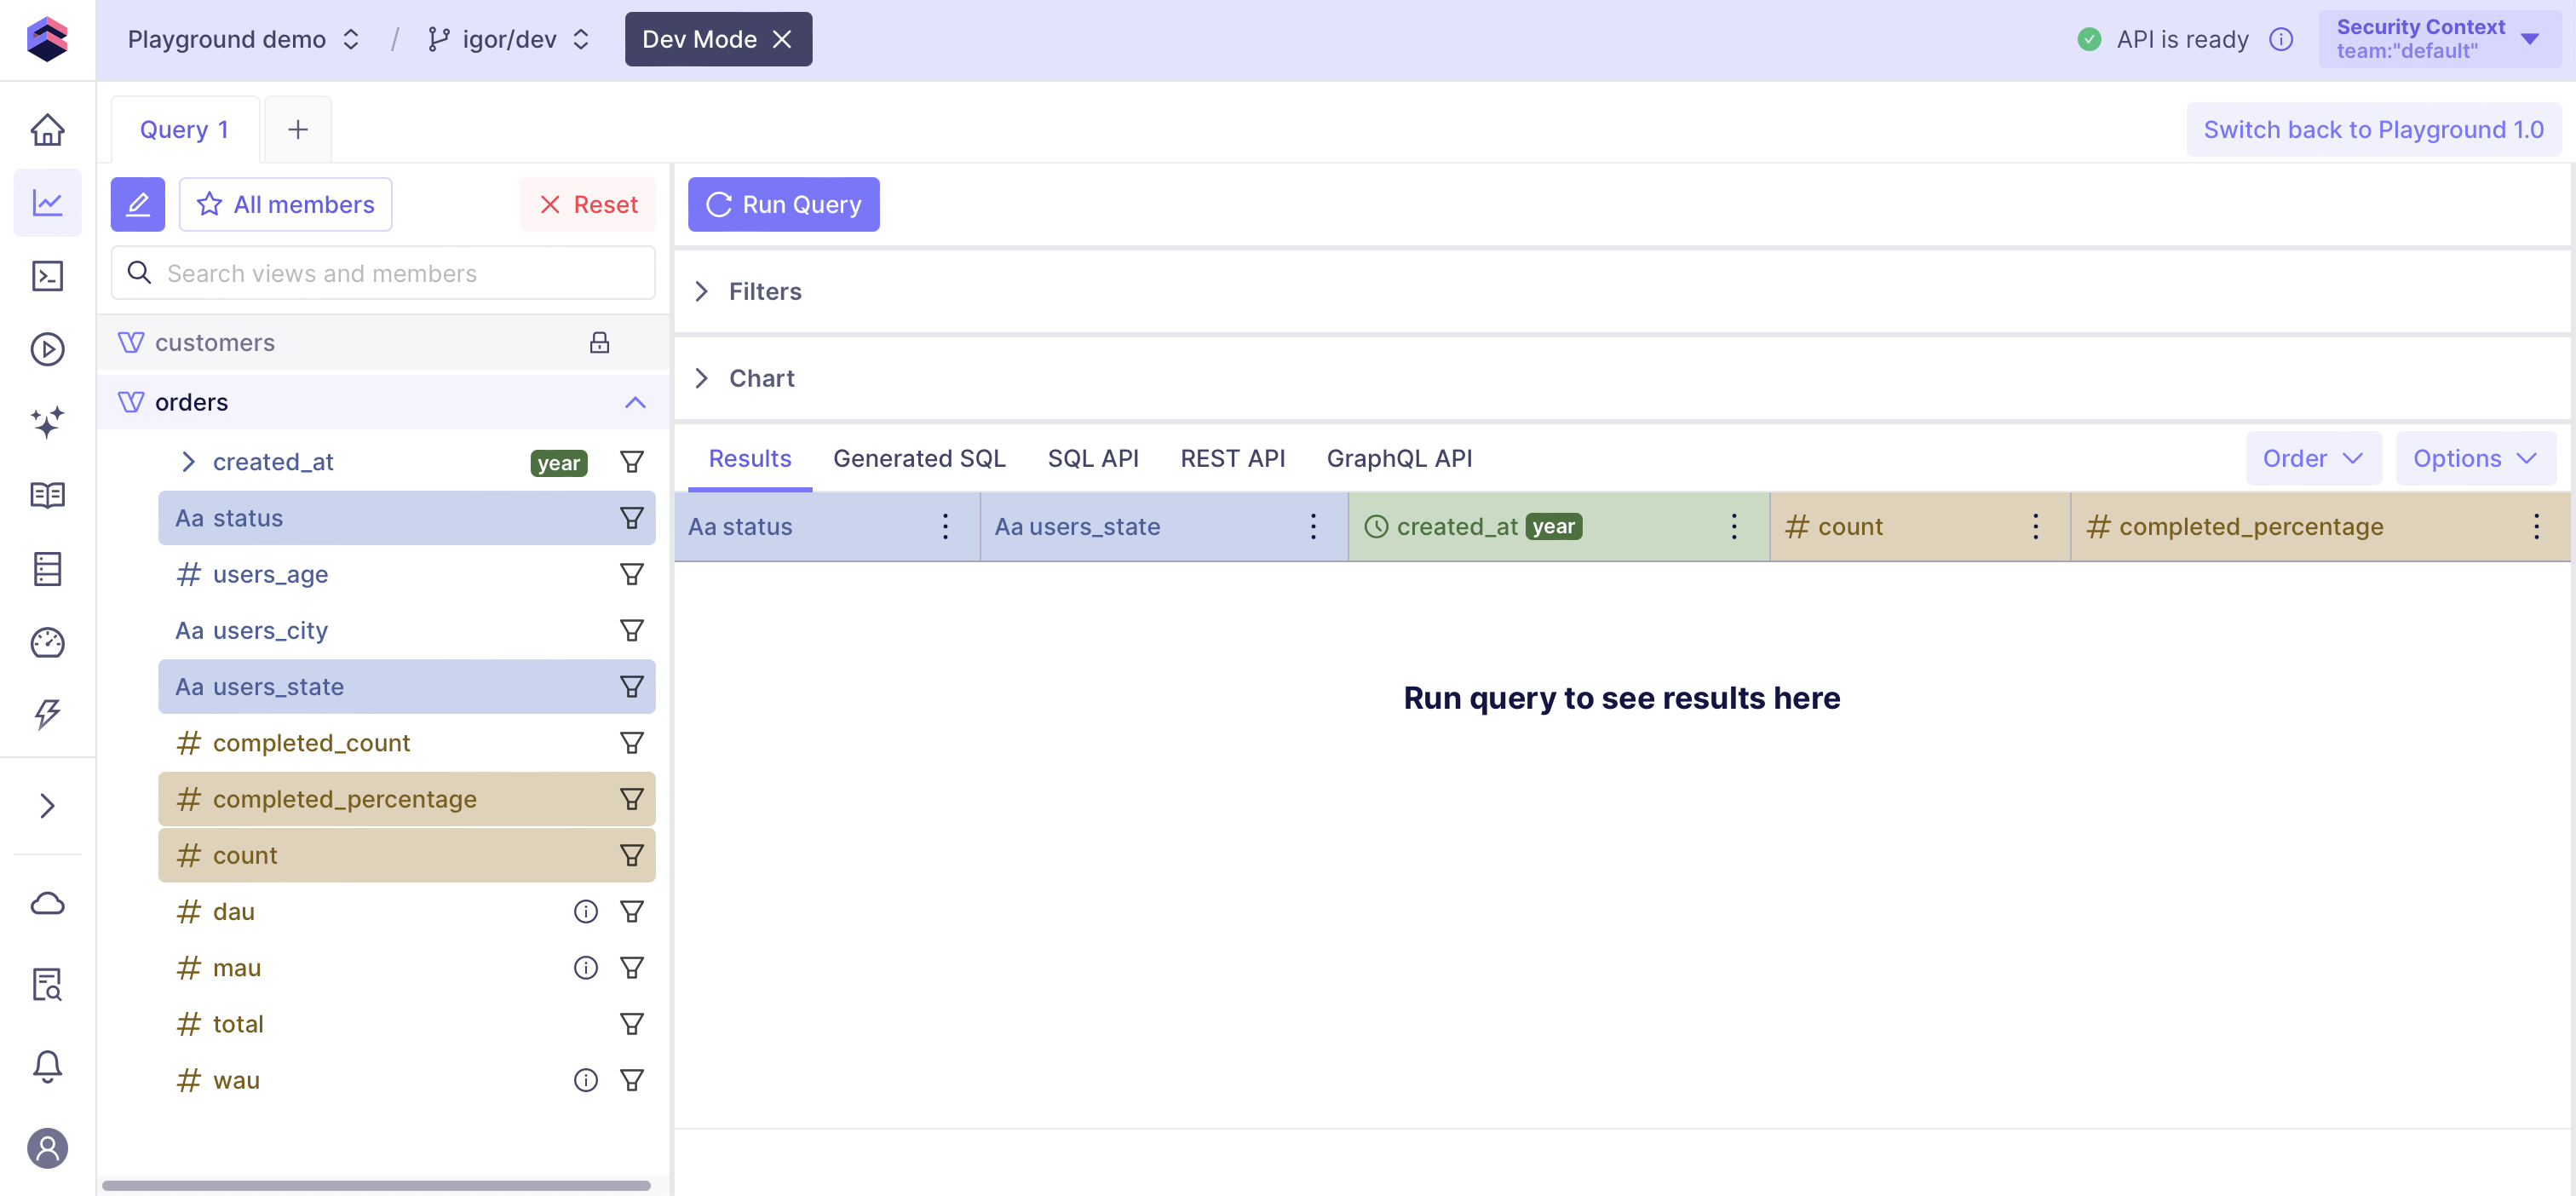Click info icon beside dau measure
Image resolution: width=2576 pixels, height=1196 pixels.
[585, 911]
